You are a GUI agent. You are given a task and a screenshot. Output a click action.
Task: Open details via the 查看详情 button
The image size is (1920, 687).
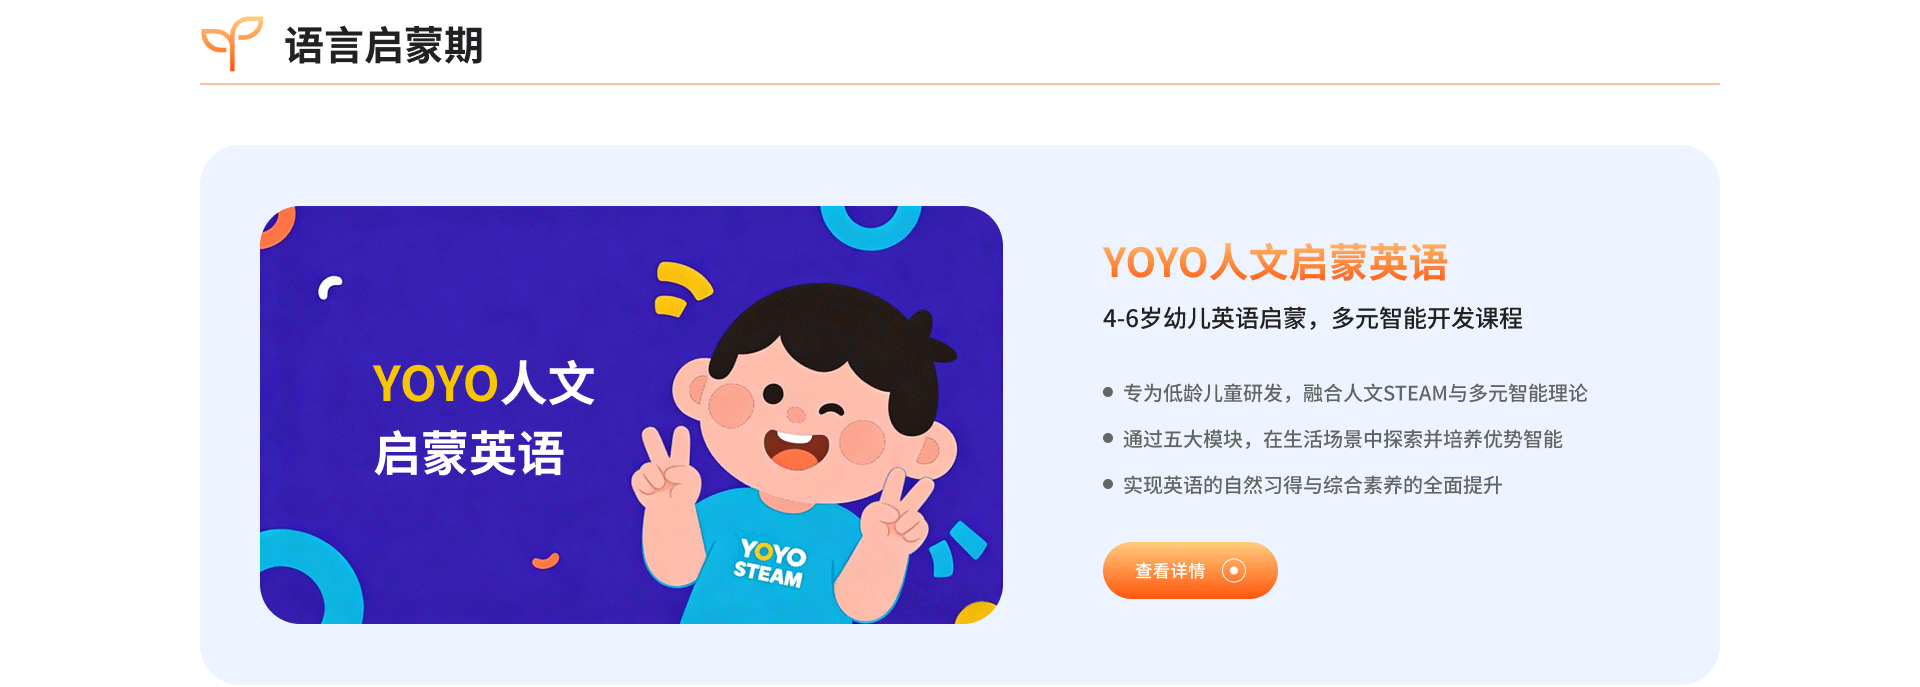(x=1190, y=571)
